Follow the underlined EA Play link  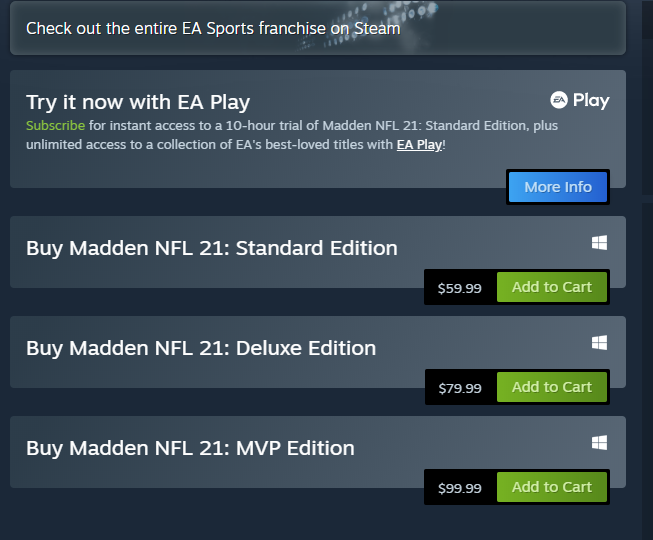coord(419,145)
